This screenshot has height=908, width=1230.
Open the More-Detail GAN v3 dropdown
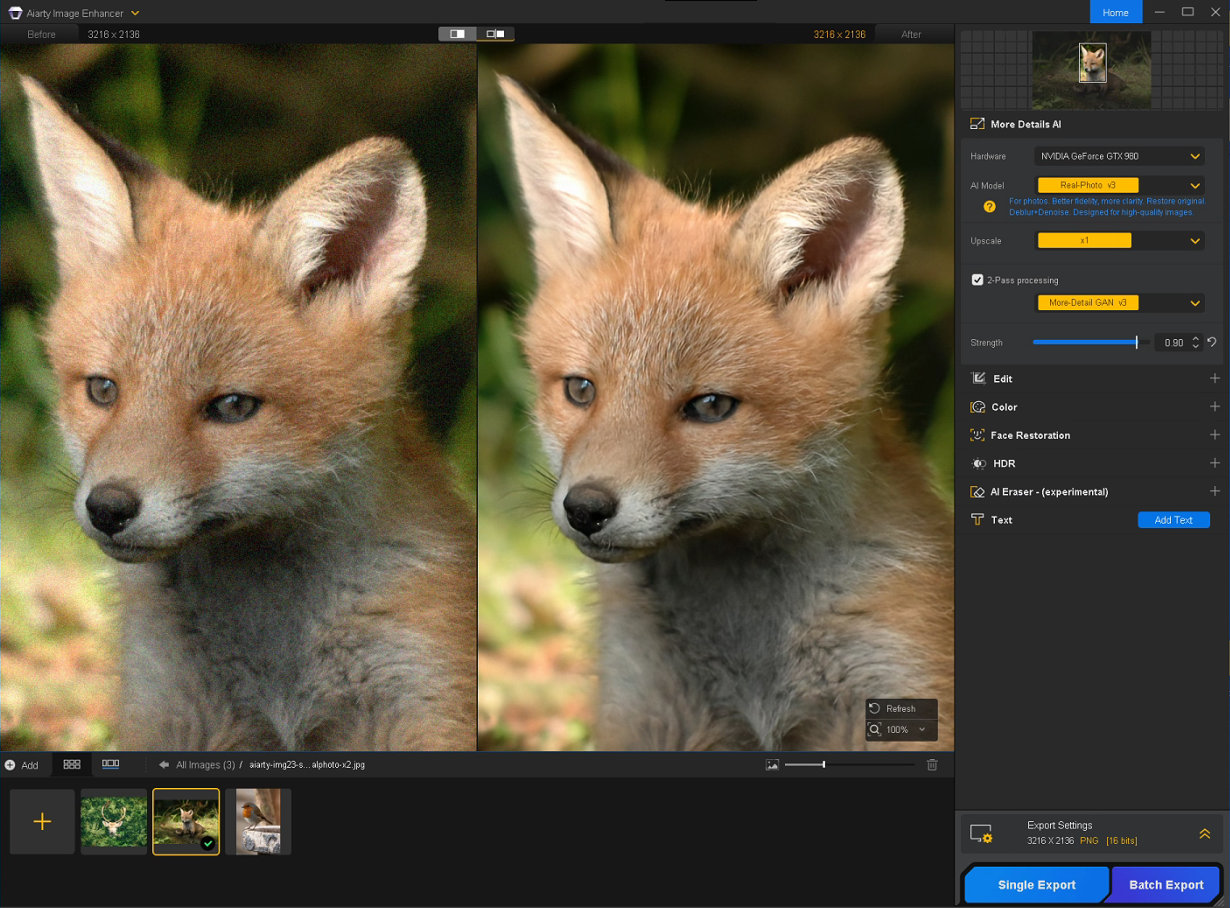click(x=1119, y=302)
